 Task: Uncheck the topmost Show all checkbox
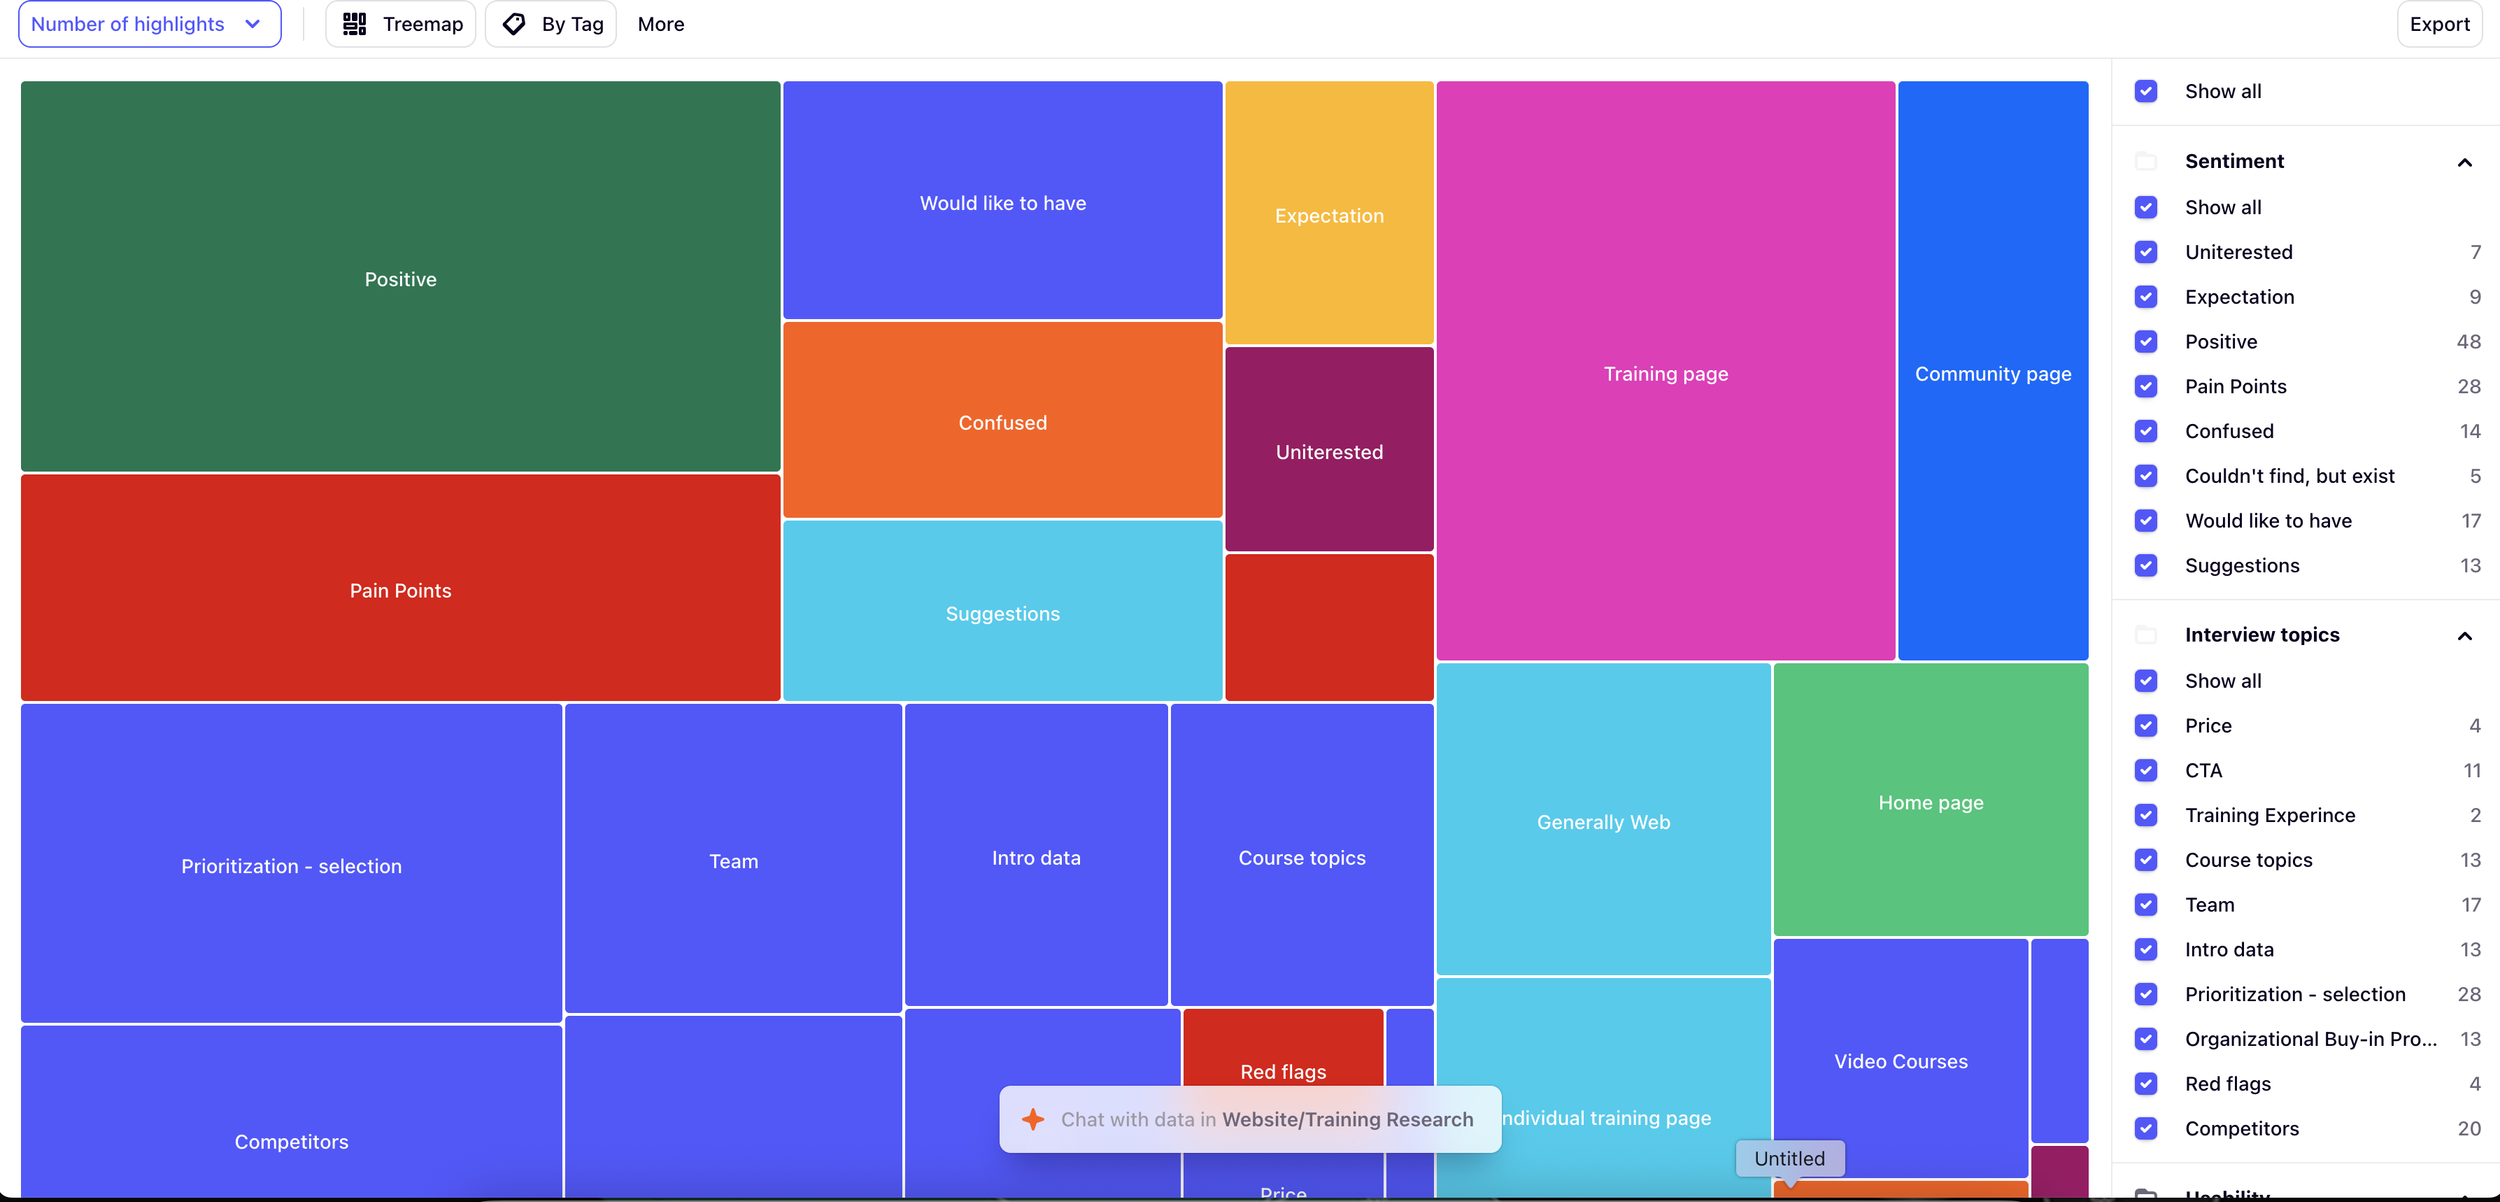pyautogui.click(x=2146, y=91)
